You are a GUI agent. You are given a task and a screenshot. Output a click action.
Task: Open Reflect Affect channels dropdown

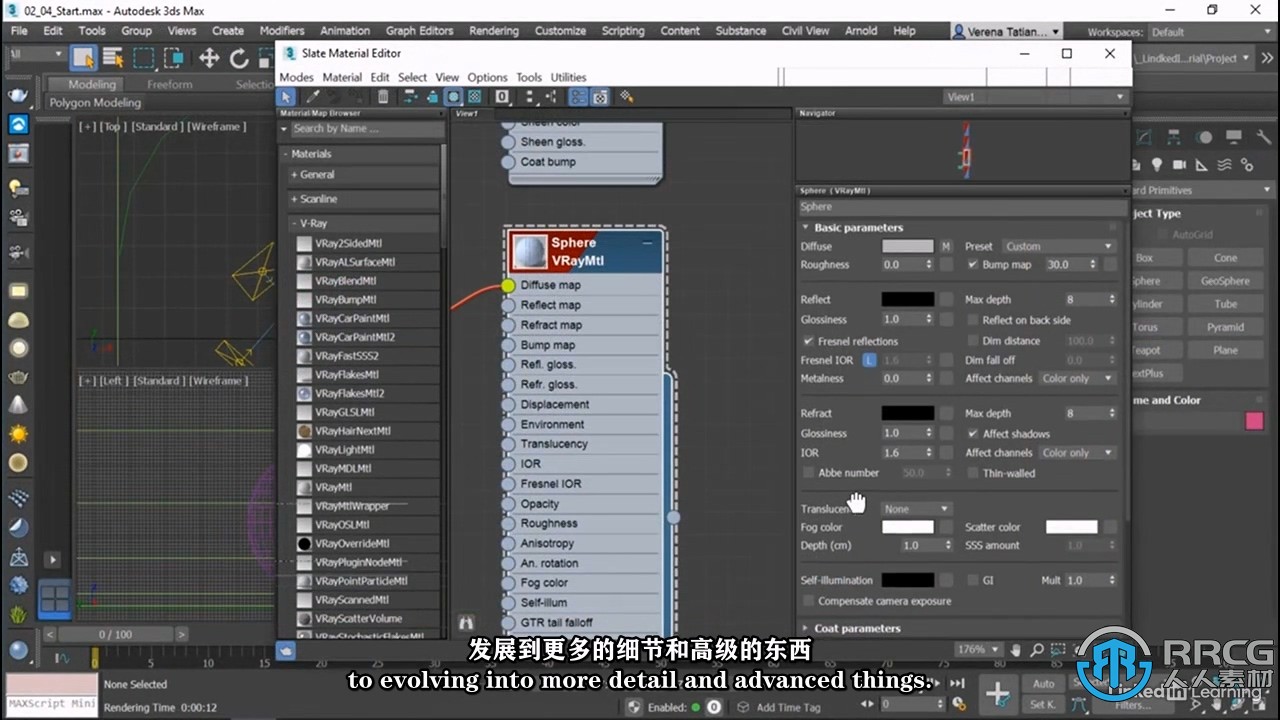click(1078, 379)
